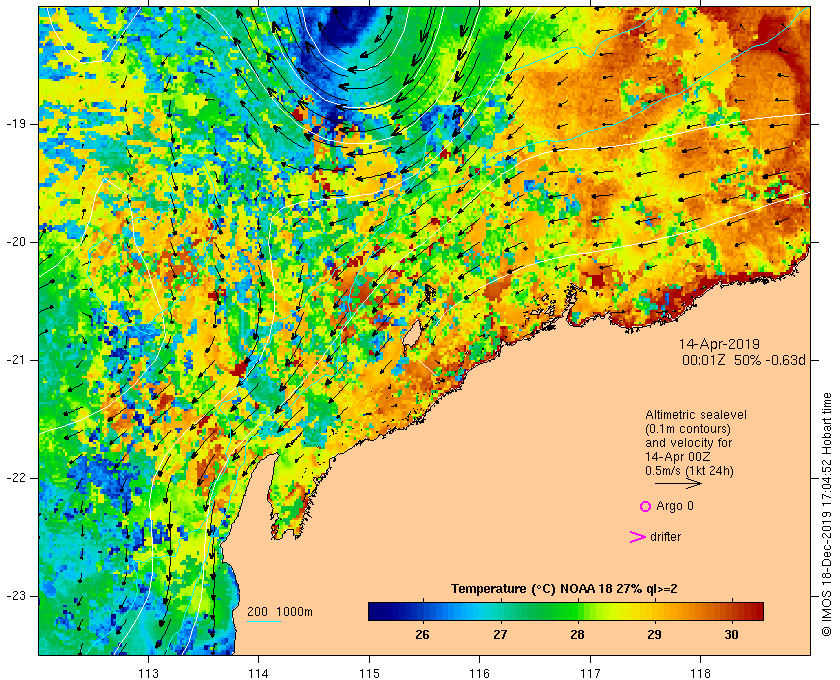840x680 pixels.
Task: Click the colorbar tick label 26
Action: 423,635
